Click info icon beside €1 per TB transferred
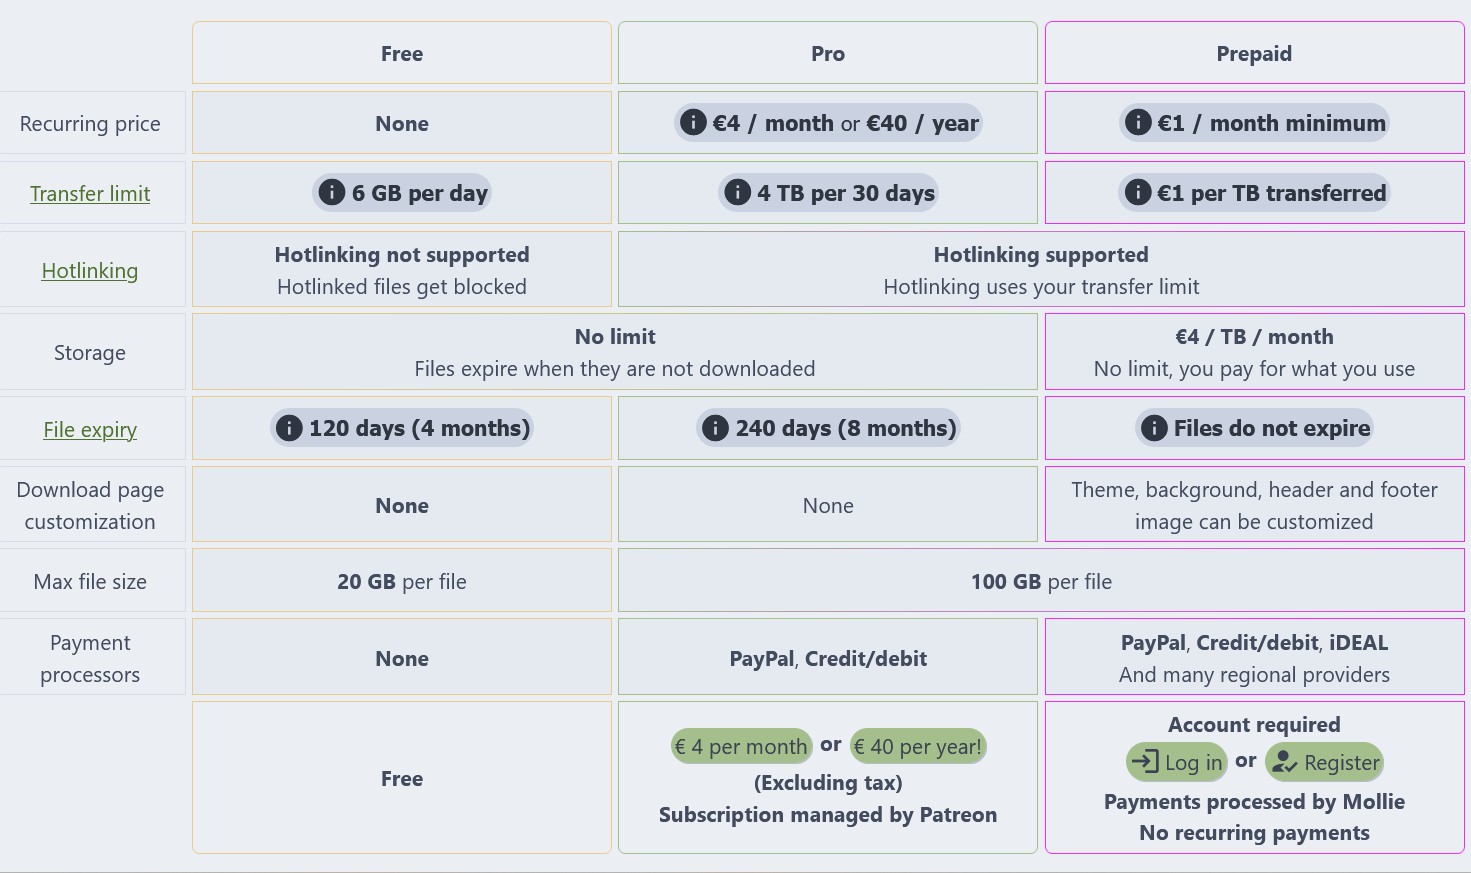This screenshot has width=1471, height=873. [1138, 192]
